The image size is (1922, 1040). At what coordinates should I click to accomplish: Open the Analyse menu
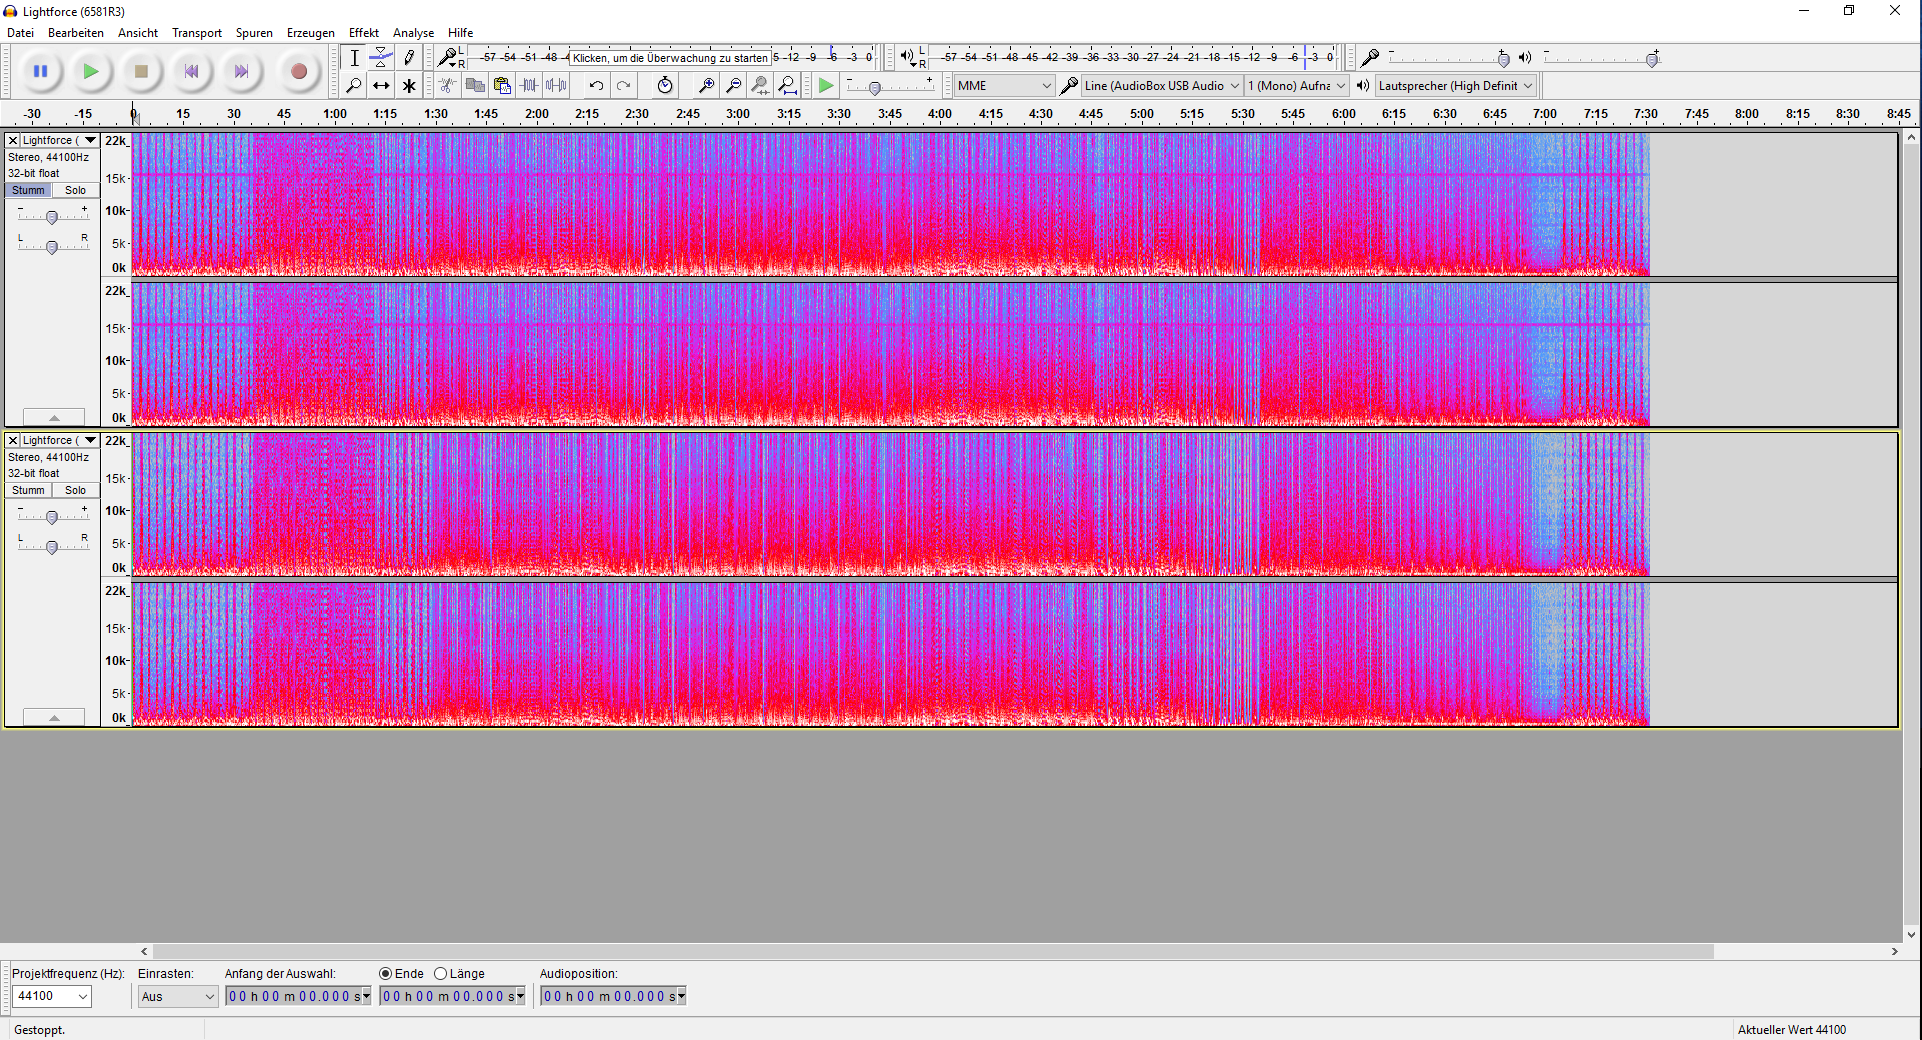coord(413,33)
